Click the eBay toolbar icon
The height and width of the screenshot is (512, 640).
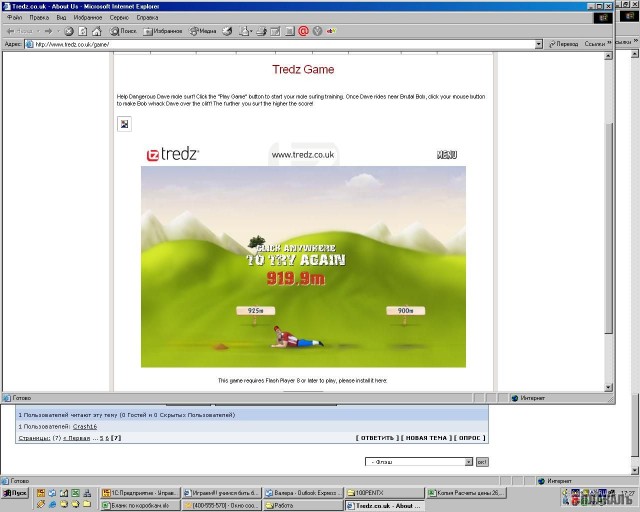tap(331, 31)
